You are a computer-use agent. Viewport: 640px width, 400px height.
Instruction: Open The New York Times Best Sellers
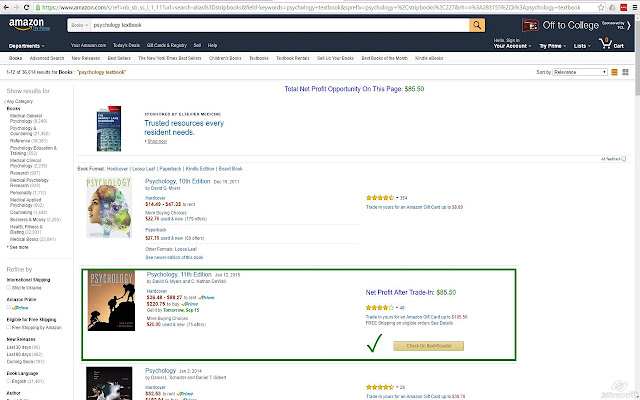click(x=170, y=58)
